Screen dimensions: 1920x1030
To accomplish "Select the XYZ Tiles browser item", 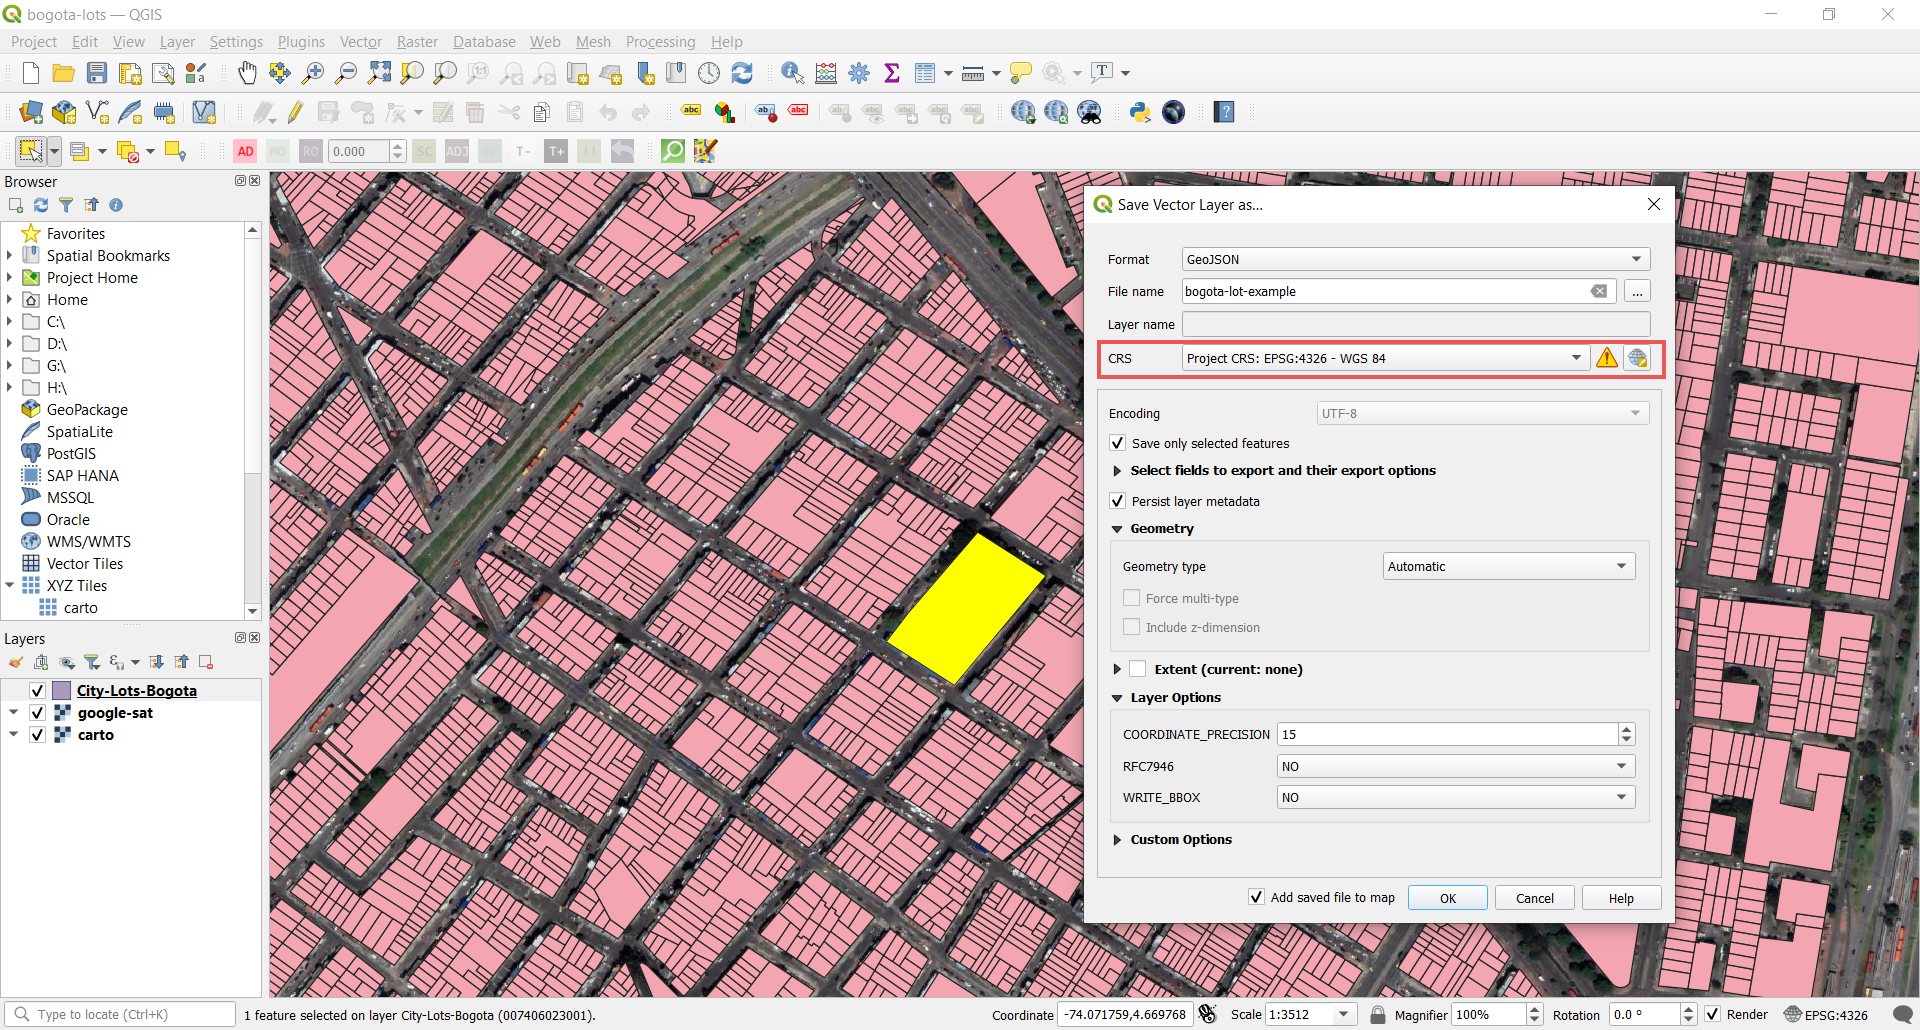I will click(x=76, y=586).
